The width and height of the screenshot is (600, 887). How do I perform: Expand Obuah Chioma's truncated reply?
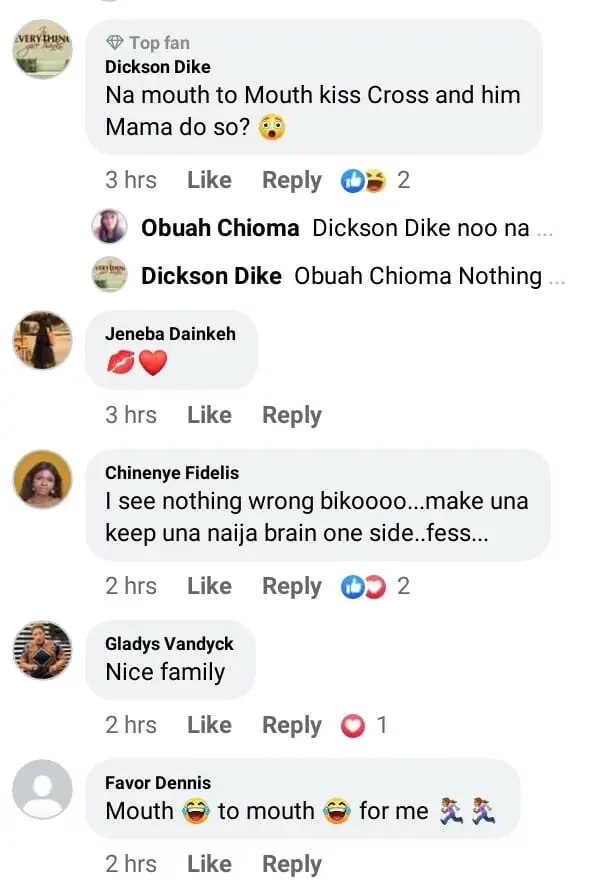pyautogui.click(x=544, y=229)
